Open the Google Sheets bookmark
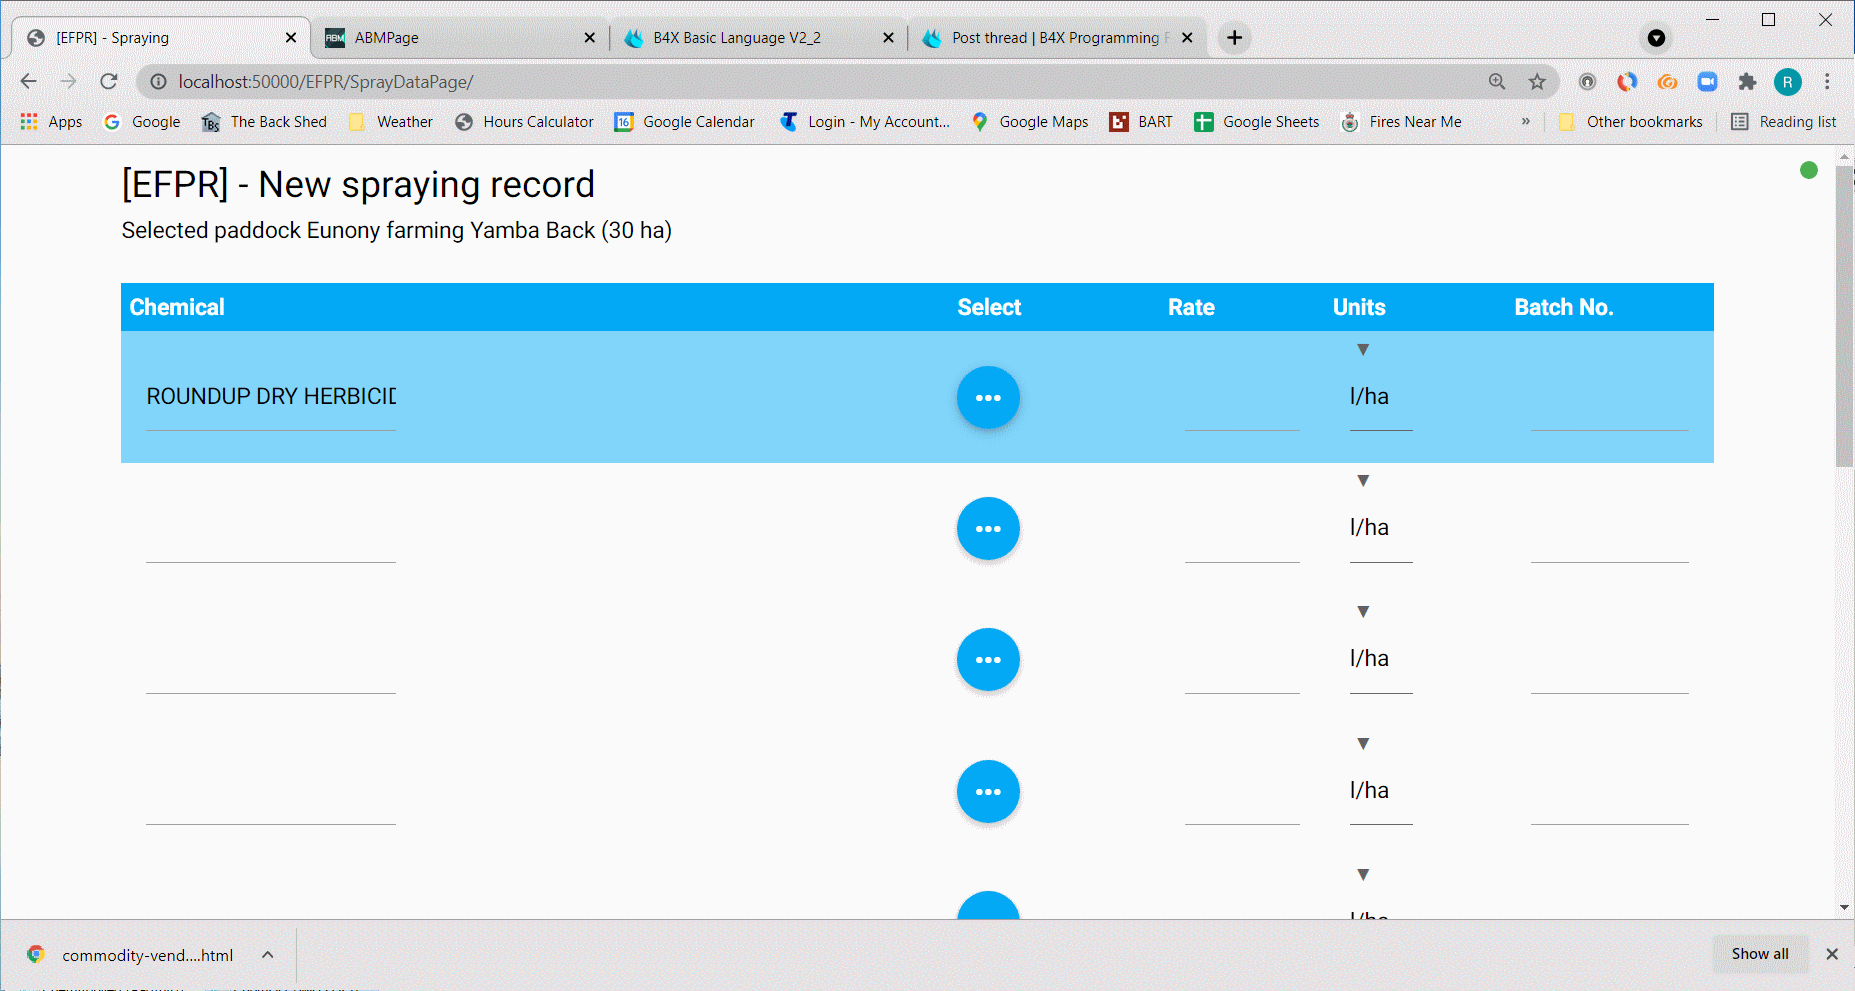 click(x=1257, y=122)
